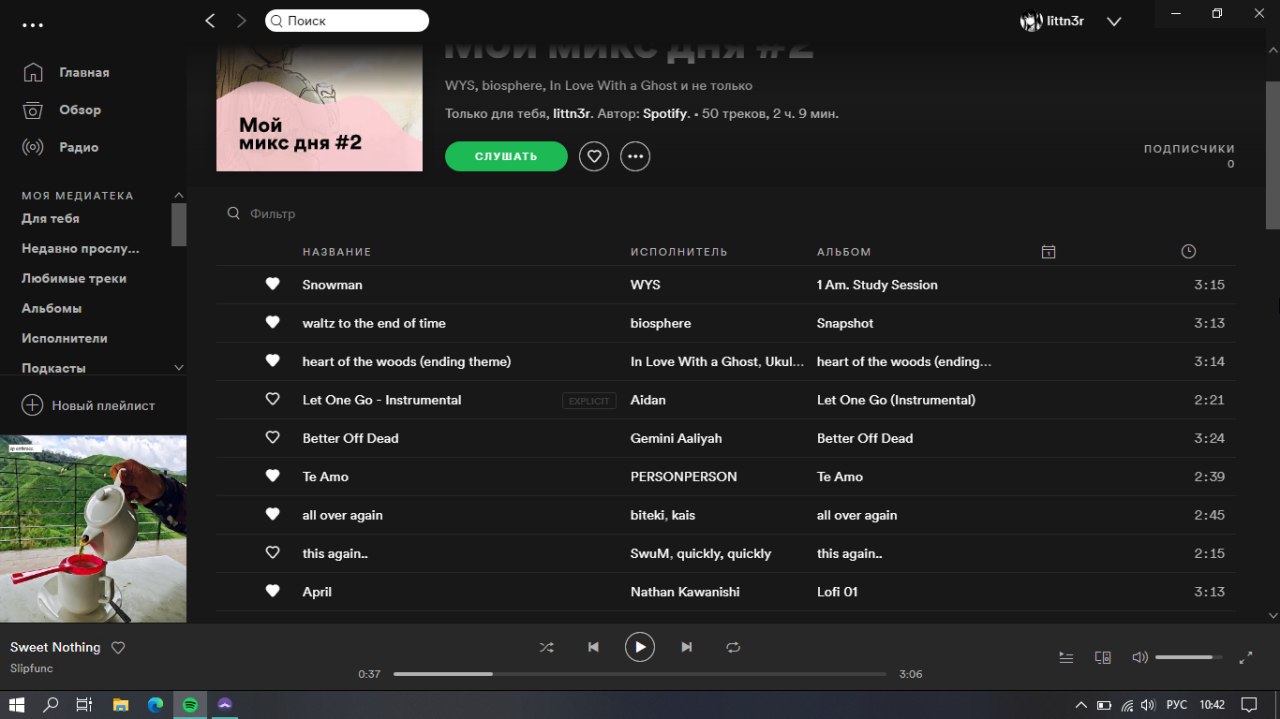Screen dimensions: 1280x719
Task: Open the littn3r profile avatar
Action: tap(1031, 21)
